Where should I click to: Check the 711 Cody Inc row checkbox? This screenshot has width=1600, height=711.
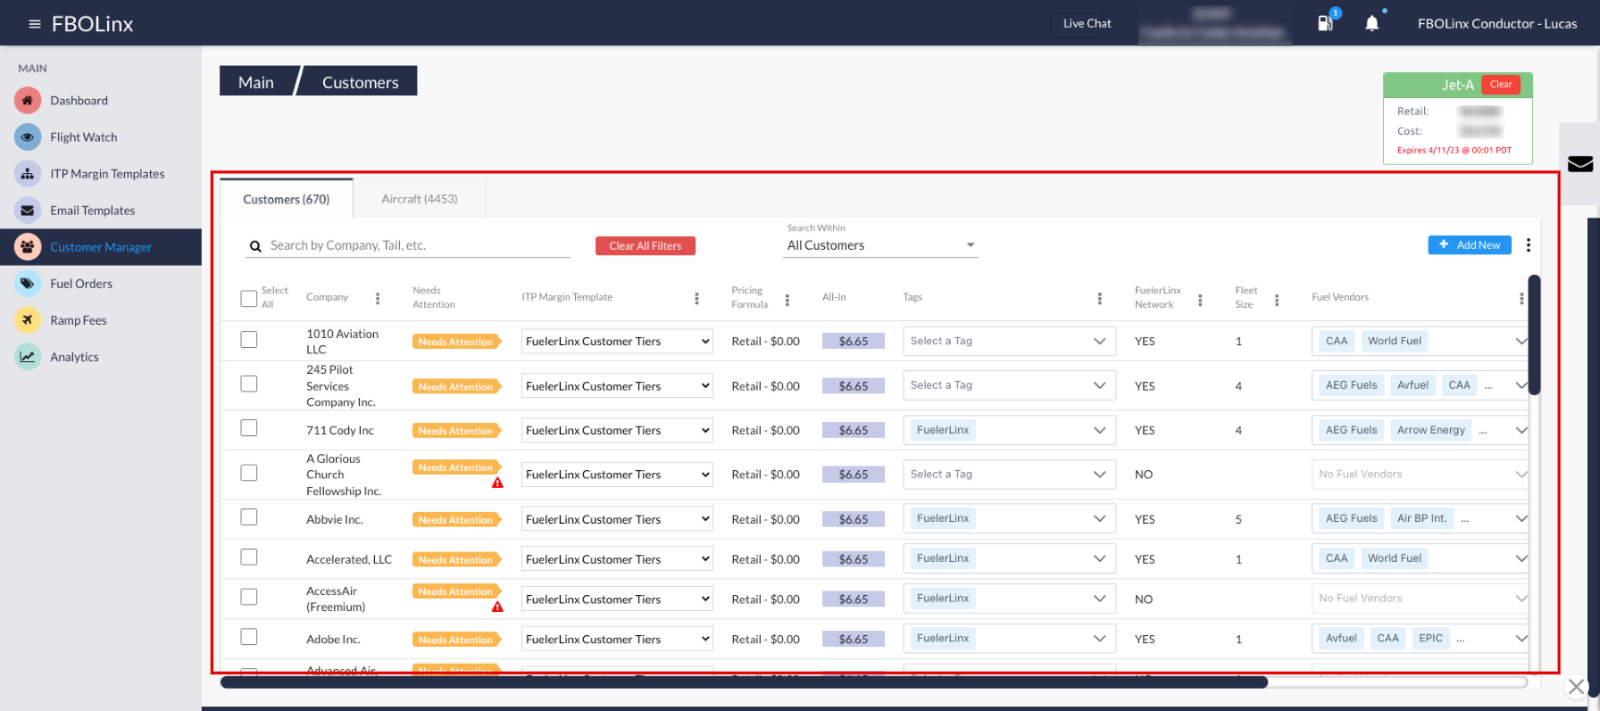(x=249, y=428)
